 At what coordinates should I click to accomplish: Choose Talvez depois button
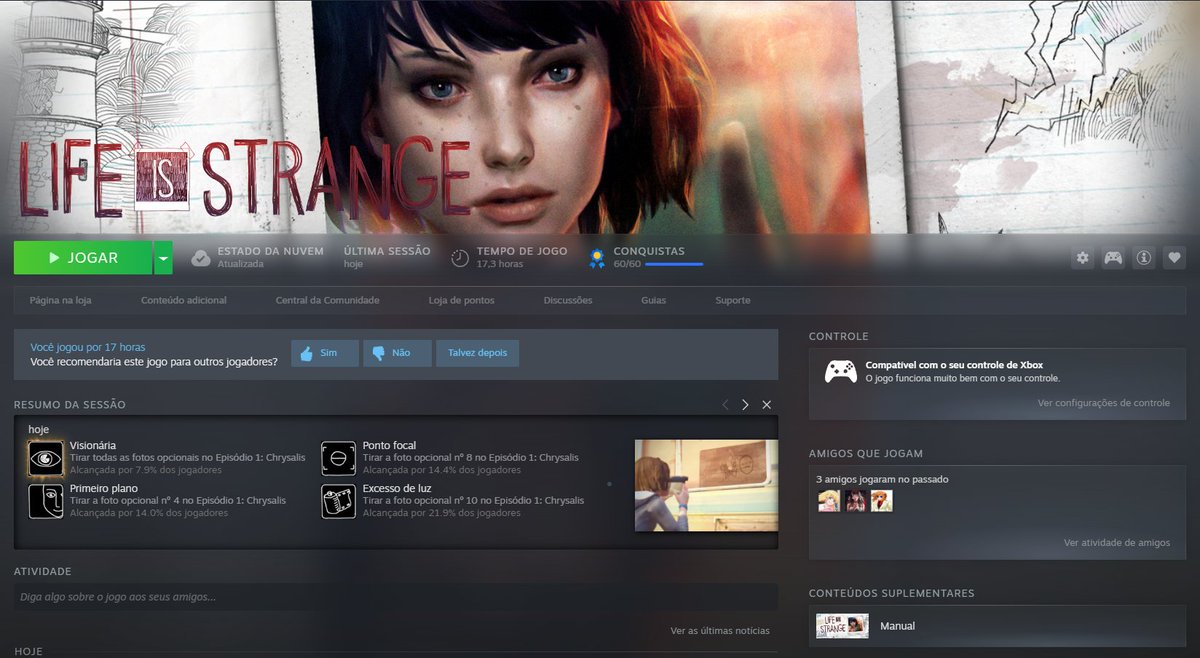point(478,353)
